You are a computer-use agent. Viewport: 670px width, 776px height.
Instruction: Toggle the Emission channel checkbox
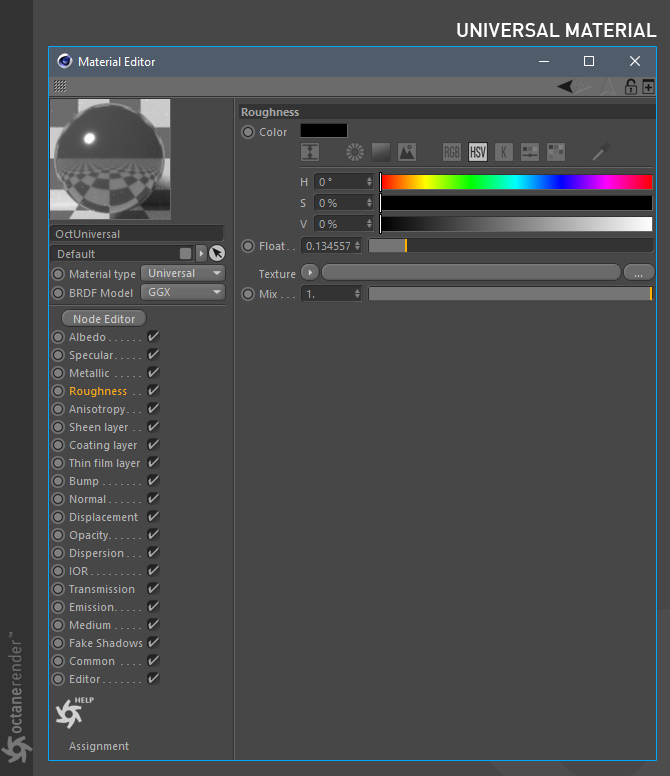pyautogui.click(x=153, y=607)
